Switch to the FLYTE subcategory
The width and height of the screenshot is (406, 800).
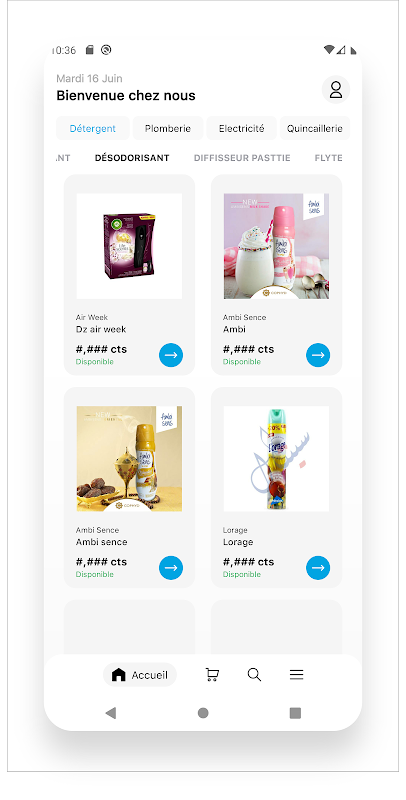(x=328, y=158)
